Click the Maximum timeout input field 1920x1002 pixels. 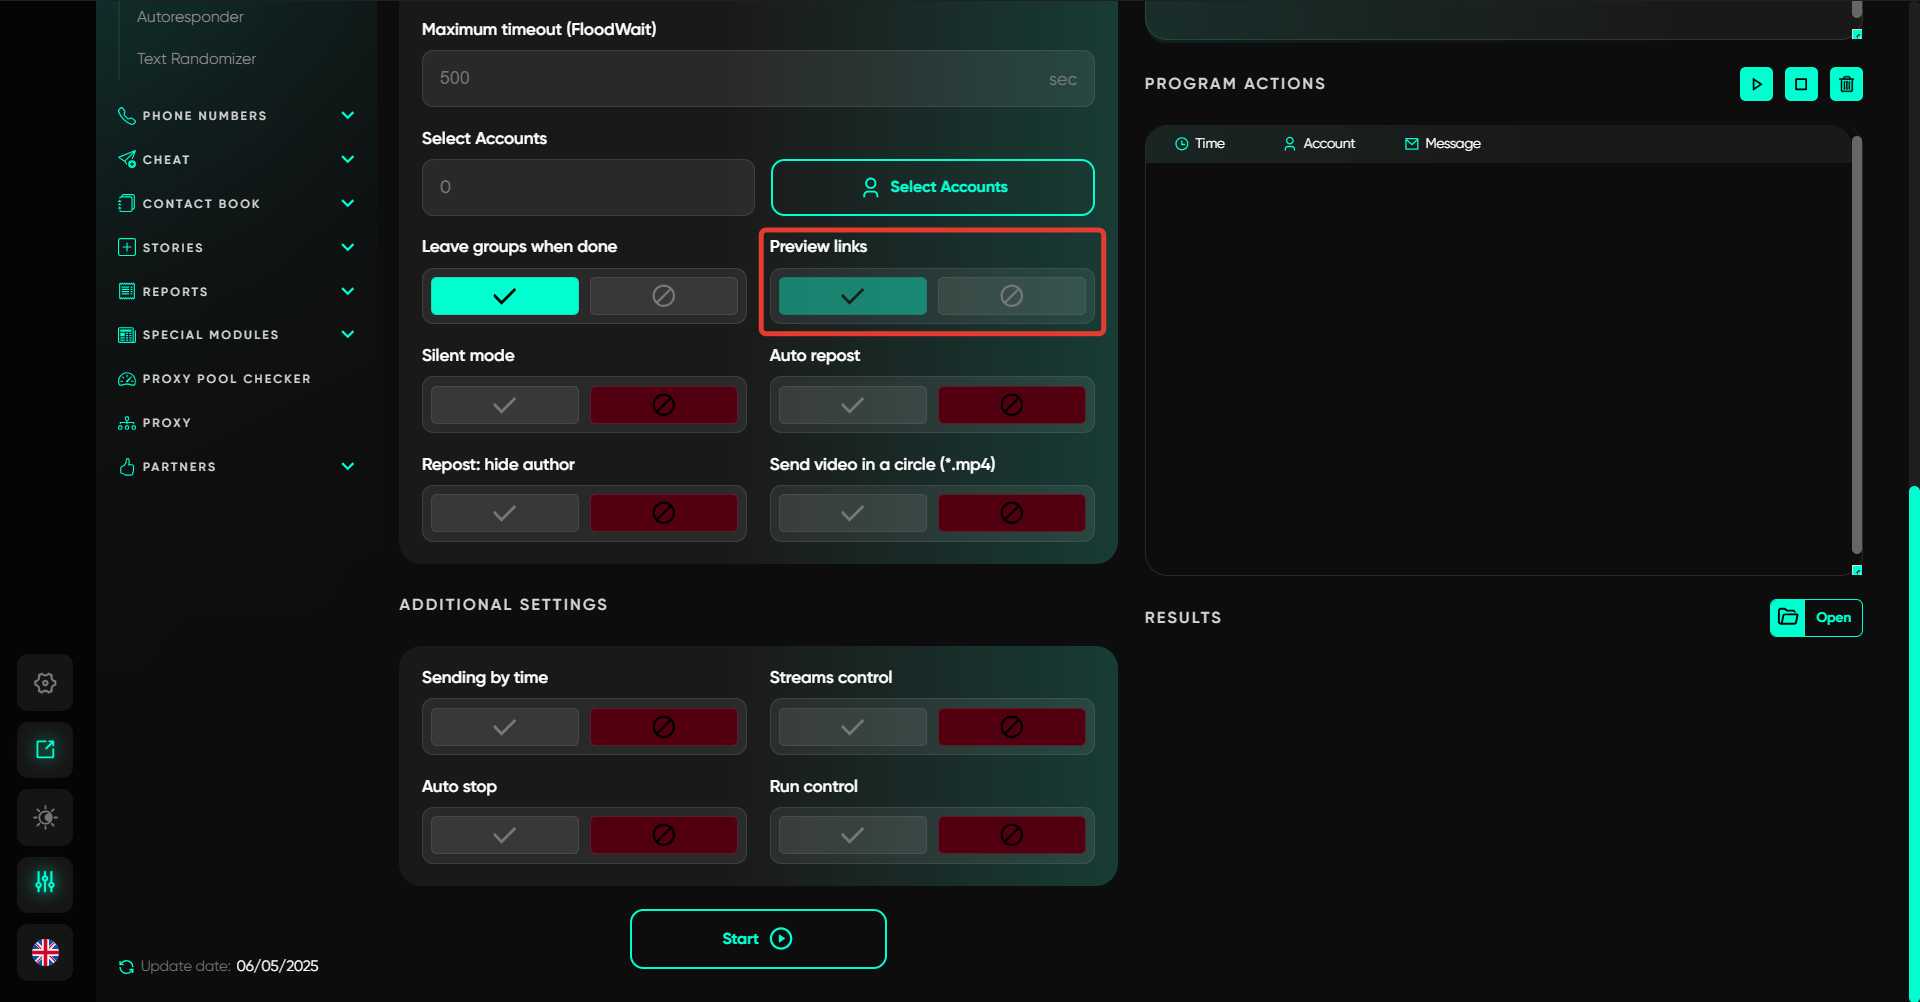pyautogui.click(x=740, y=79)
